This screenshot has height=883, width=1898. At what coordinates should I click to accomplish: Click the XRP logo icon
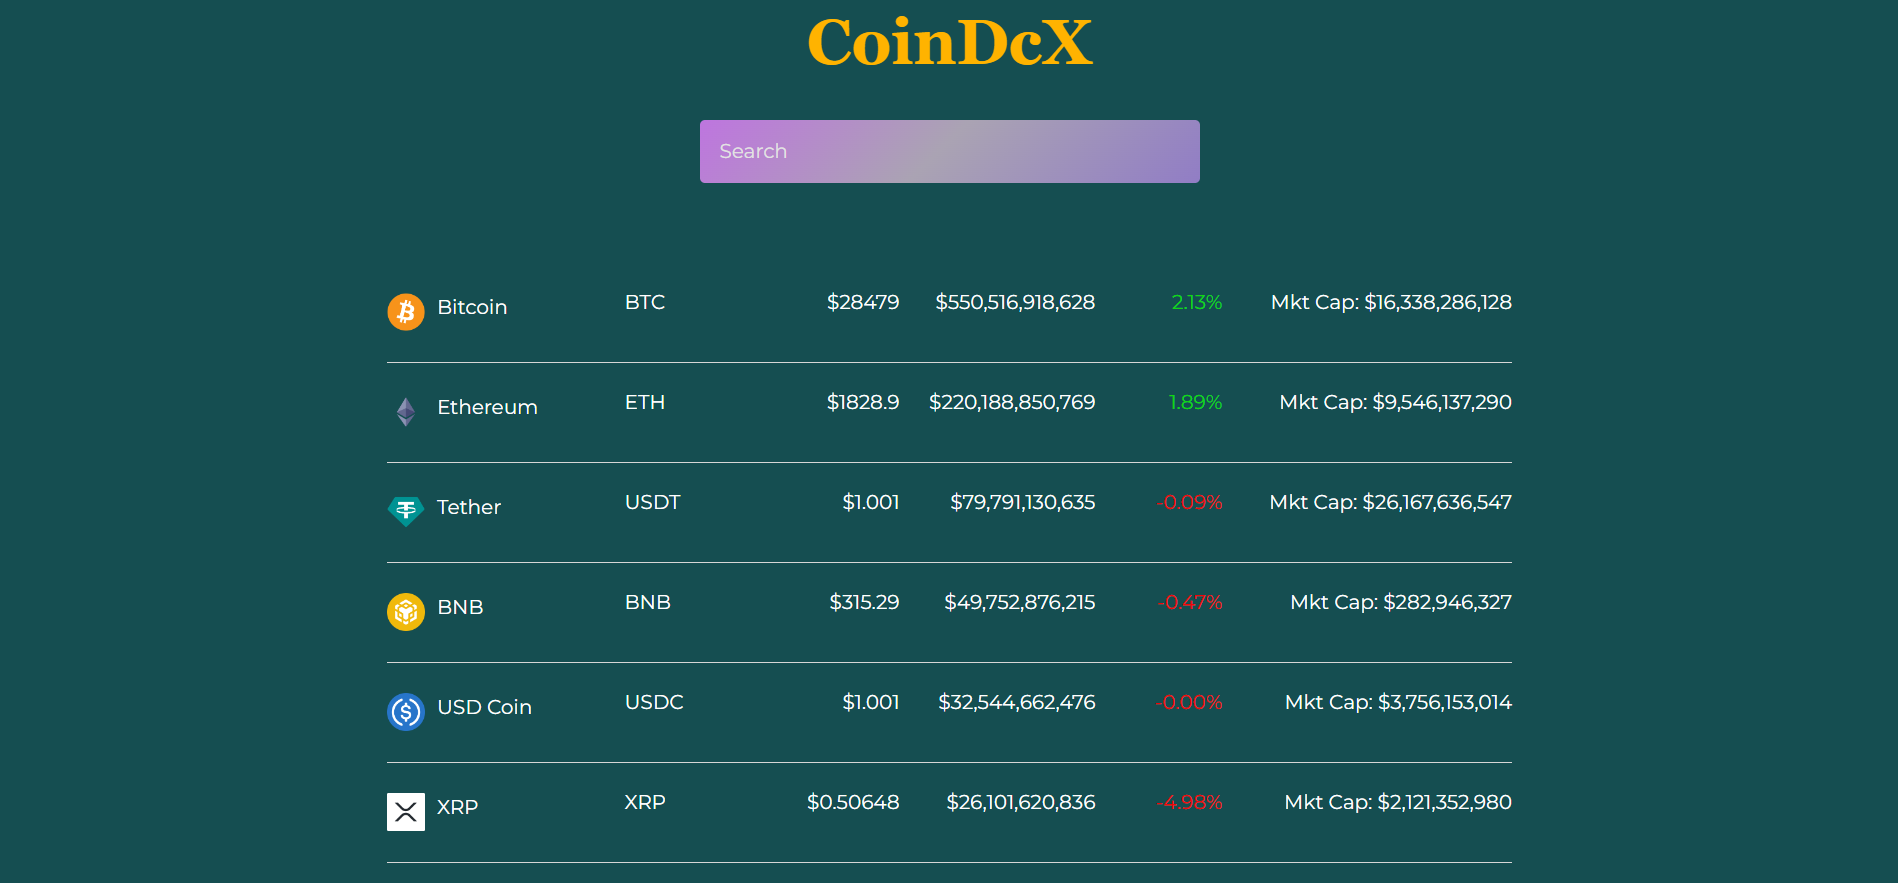coord(406,812)
